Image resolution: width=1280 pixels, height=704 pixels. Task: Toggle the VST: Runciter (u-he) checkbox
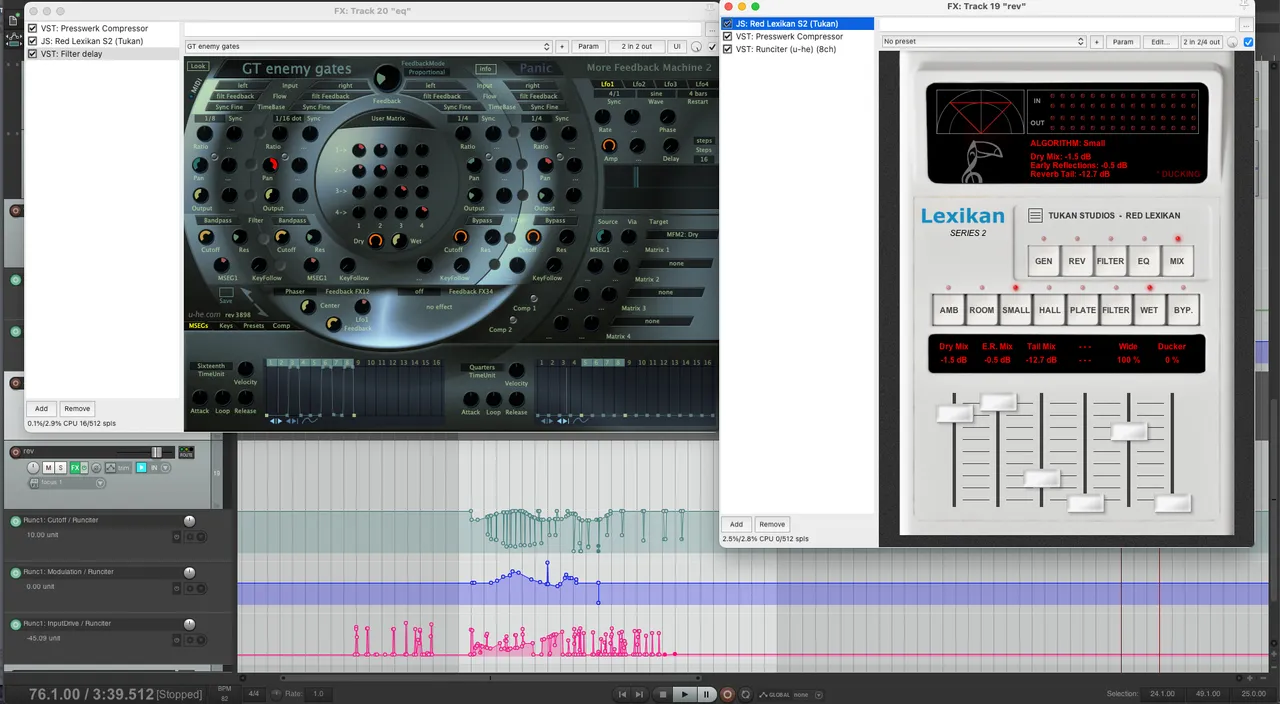click(x=727, y=49)
